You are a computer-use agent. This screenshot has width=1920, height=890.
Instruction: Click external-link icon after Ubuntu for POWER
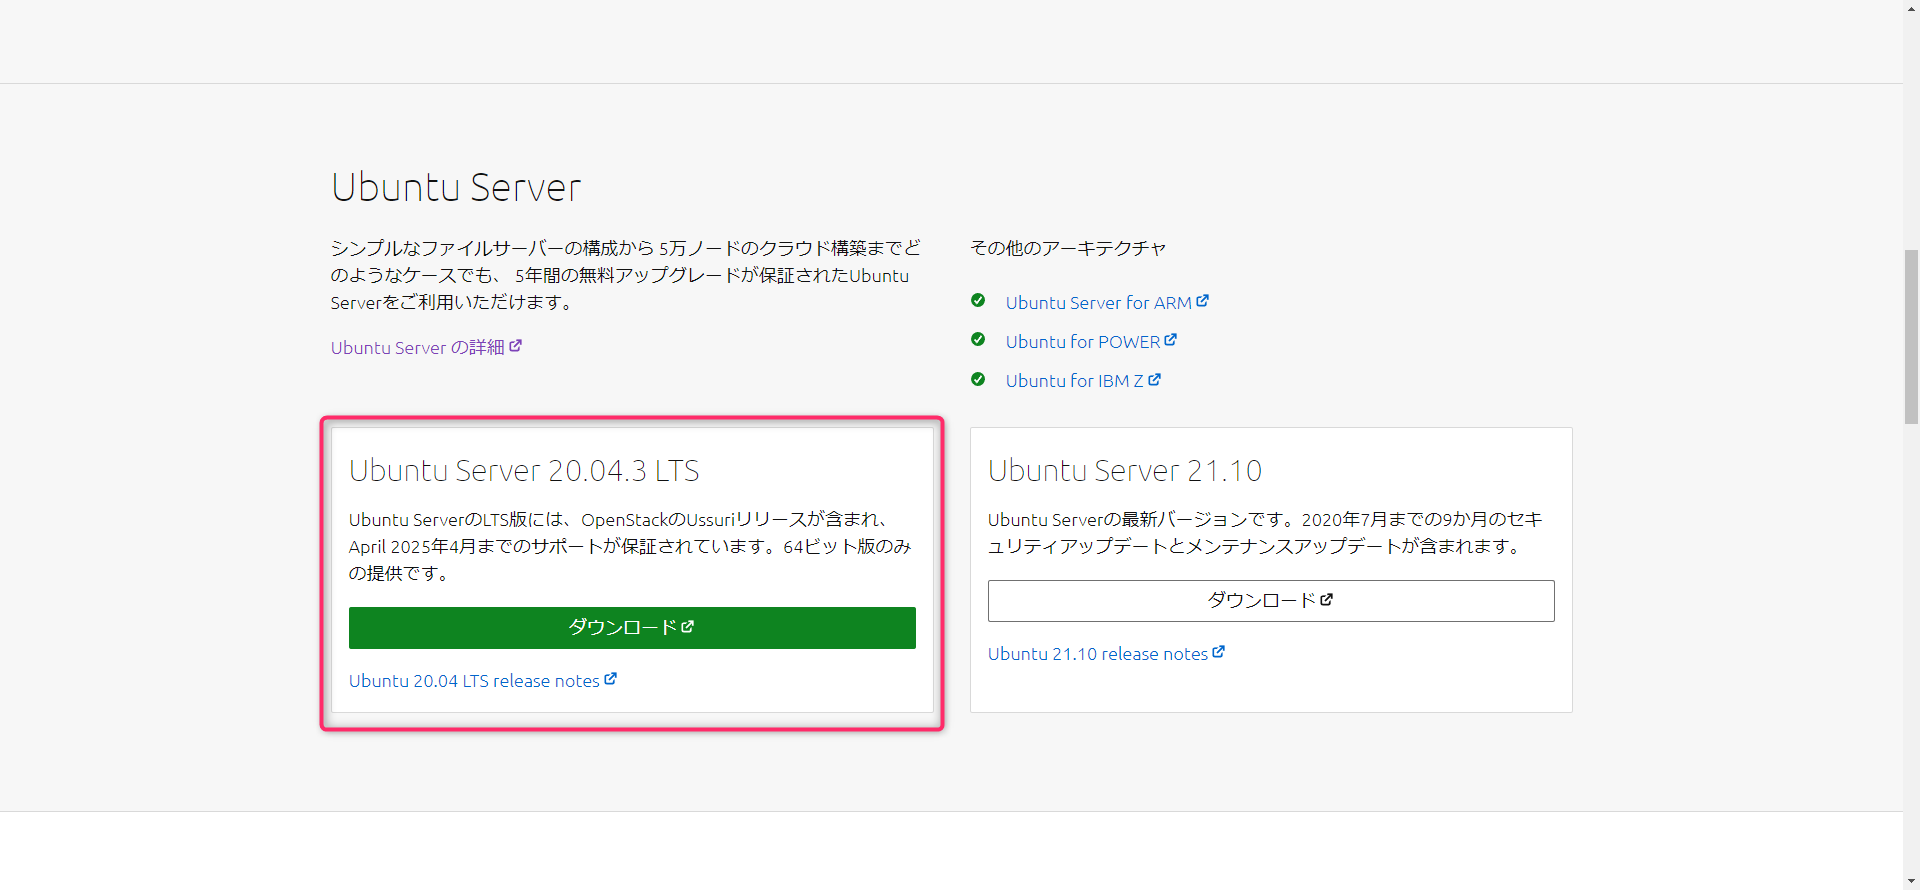tap(1170, 340)
